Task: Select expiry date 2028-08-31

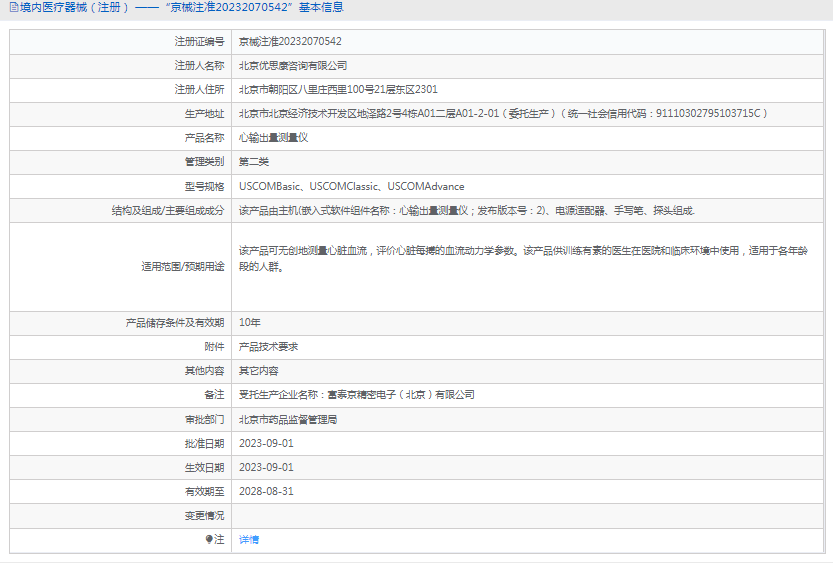Action: (266, 491)
